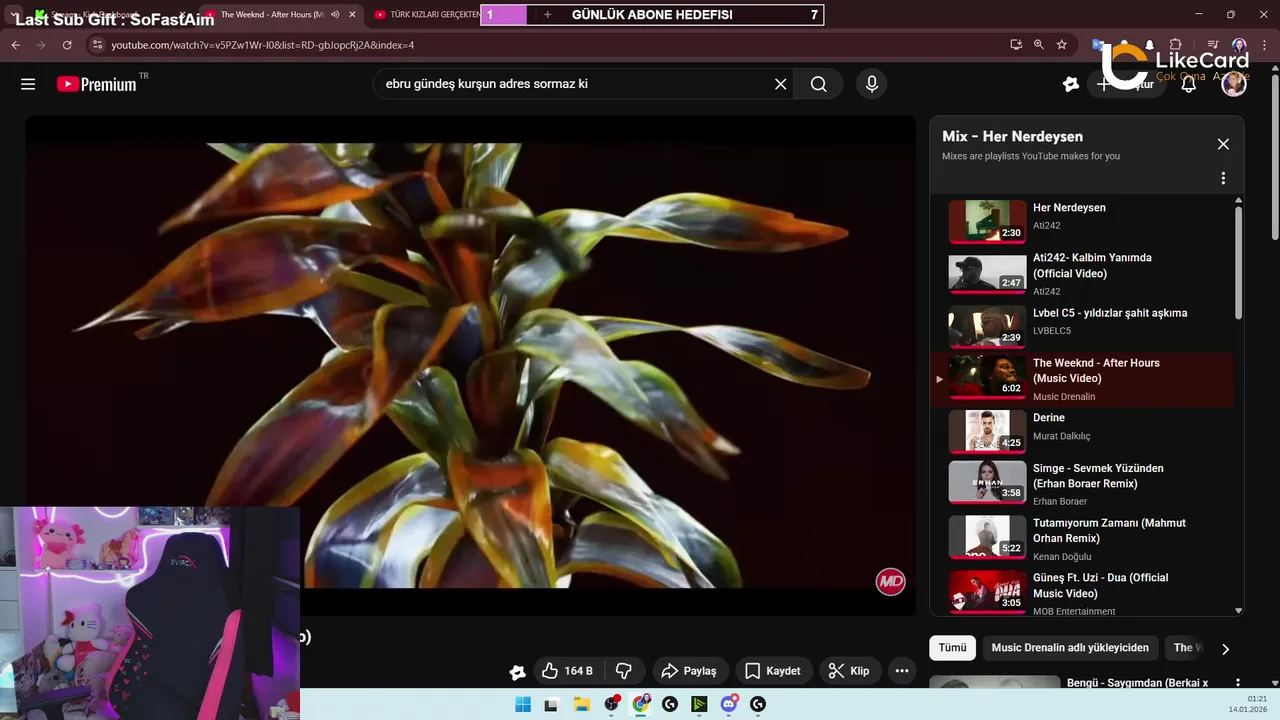Open more actions ellipsis below video
The width and height of the screenshot is (1280, 720).
902,671
